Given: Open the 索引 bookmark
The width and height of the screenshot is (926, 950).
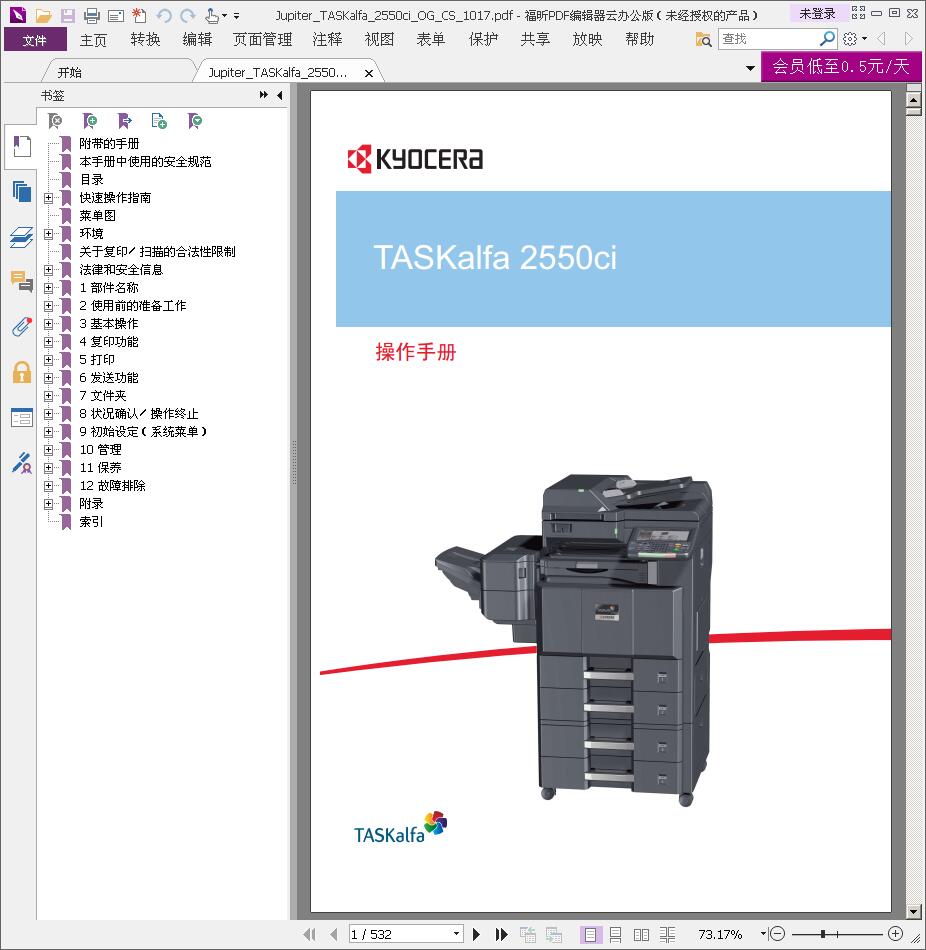Looking at the screenshot, I should (x=92, y=522).
